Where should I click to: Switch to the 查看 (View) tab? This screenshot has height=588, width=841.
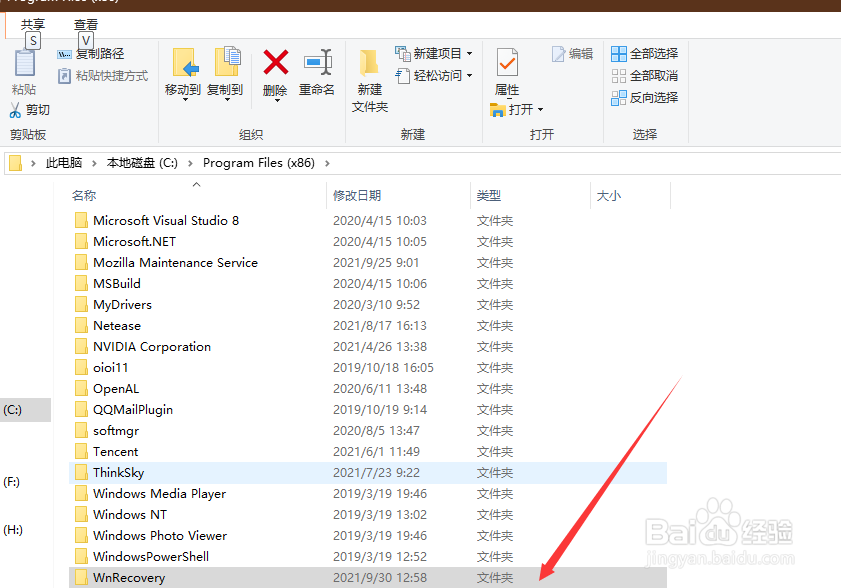click(86, 23)
